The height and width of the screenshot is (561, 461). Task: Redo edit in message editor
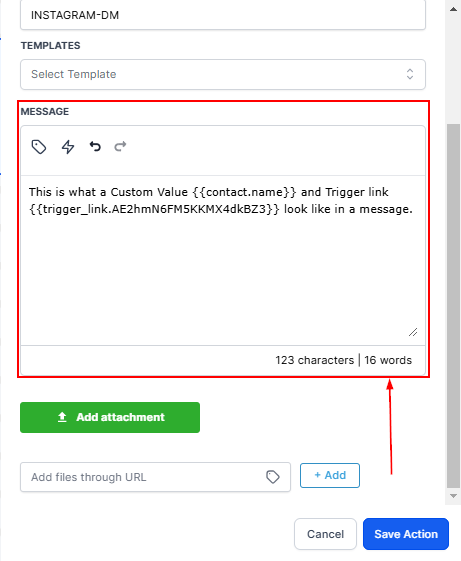pyautogui.click(x=120, y=146)
